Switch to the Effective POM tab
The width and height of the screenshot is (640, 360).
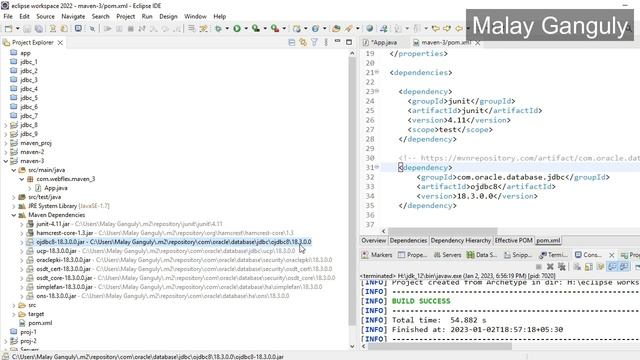[x=513, y=240]
